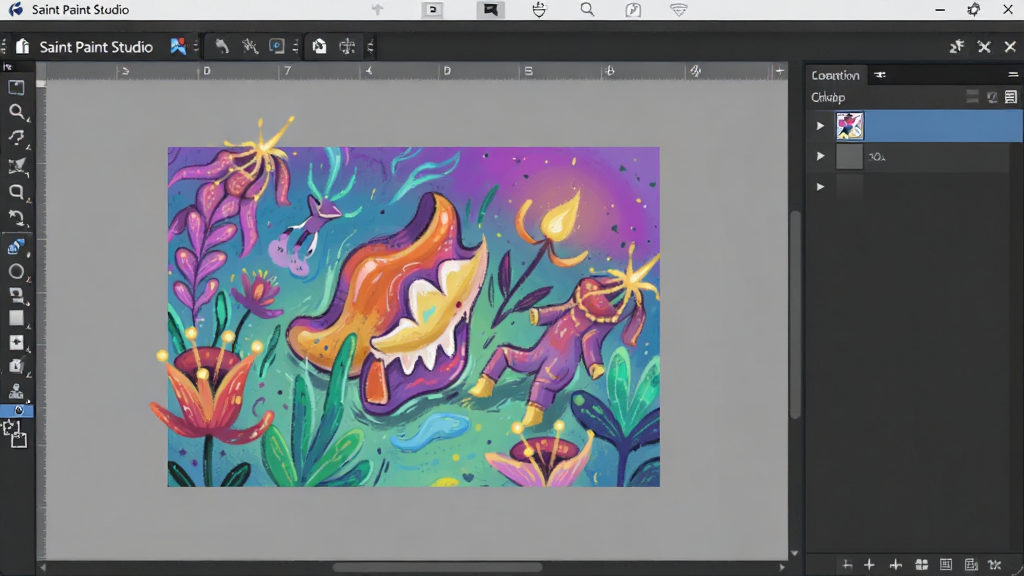Select the lasso tool in left toolbar

coord(16,138)
